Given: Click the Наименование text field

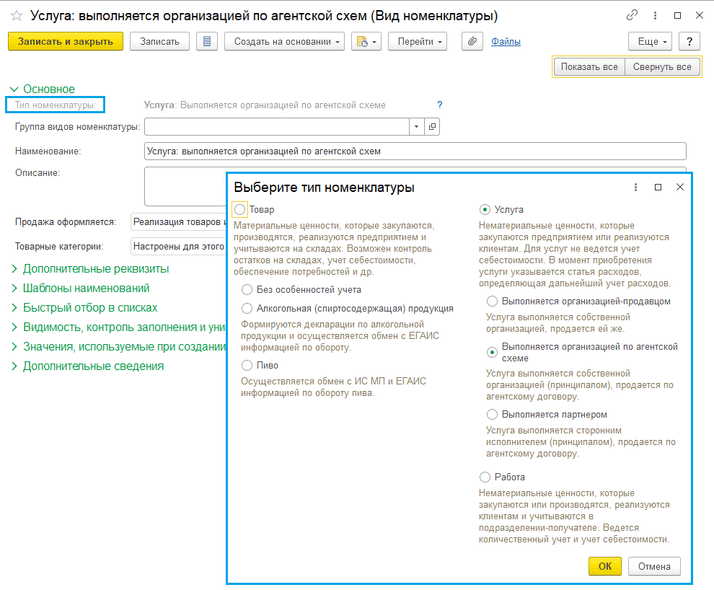Looking at the screenshot, I should pos(415,151).
